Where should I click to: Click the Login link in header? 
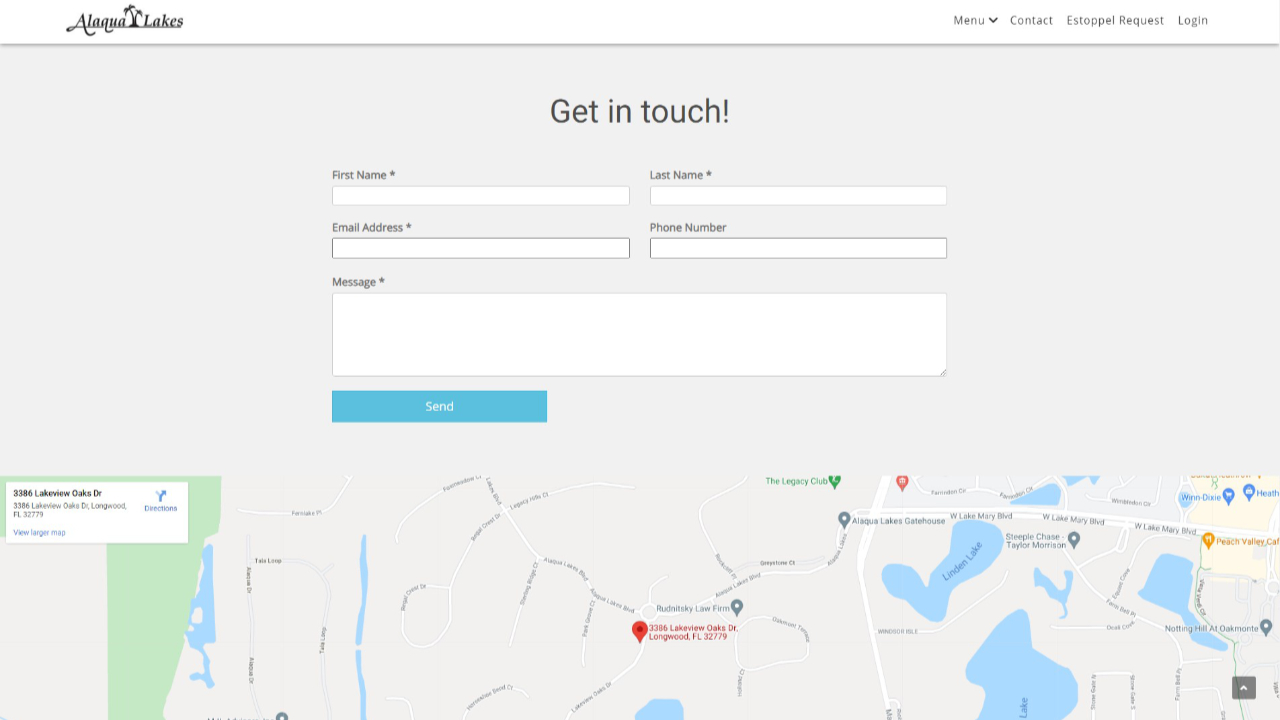[1192, 20]
